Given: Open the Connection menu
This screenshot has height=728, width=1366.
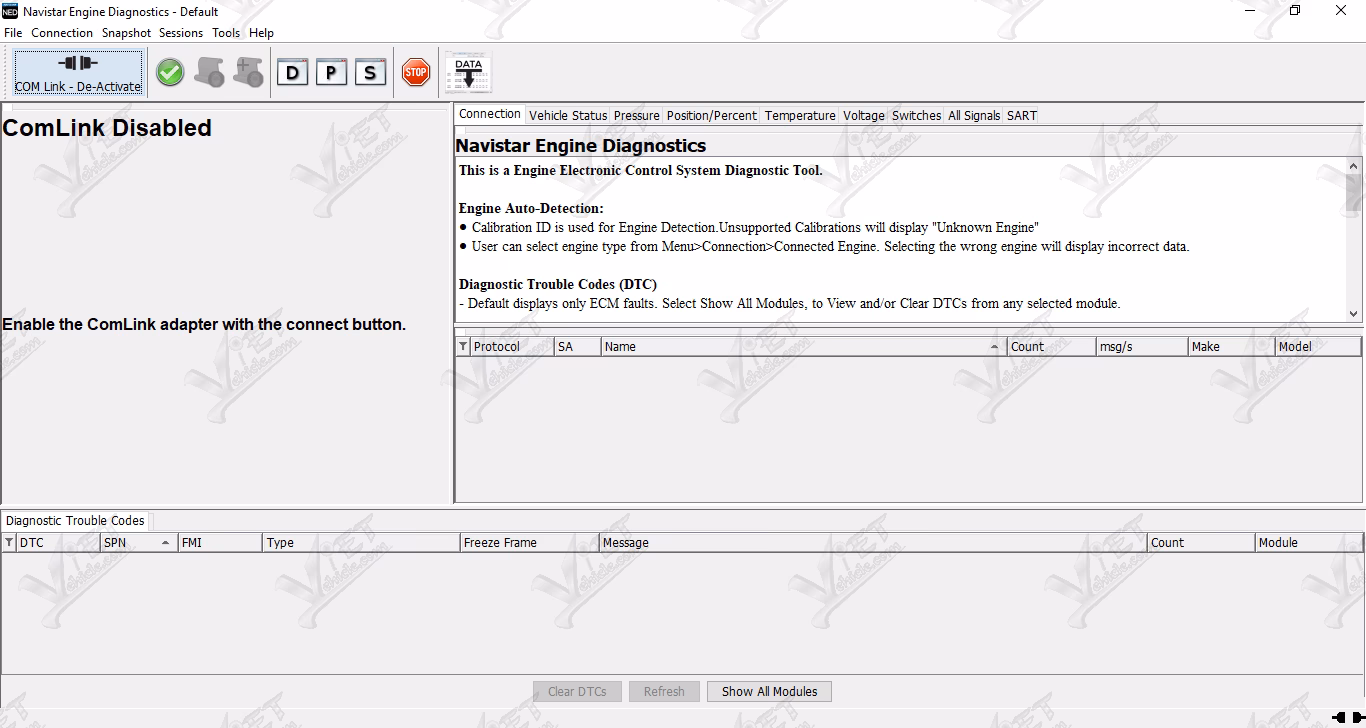Looking at the screenshot, I should click(x=62, y=32).
